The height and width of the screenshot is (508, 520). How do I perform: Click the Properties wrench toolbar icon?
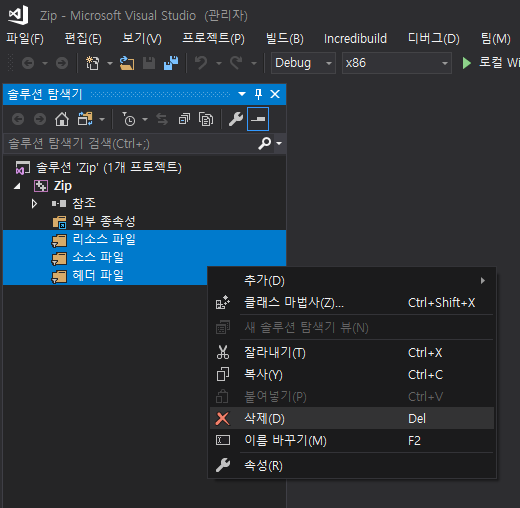(236, 119)
